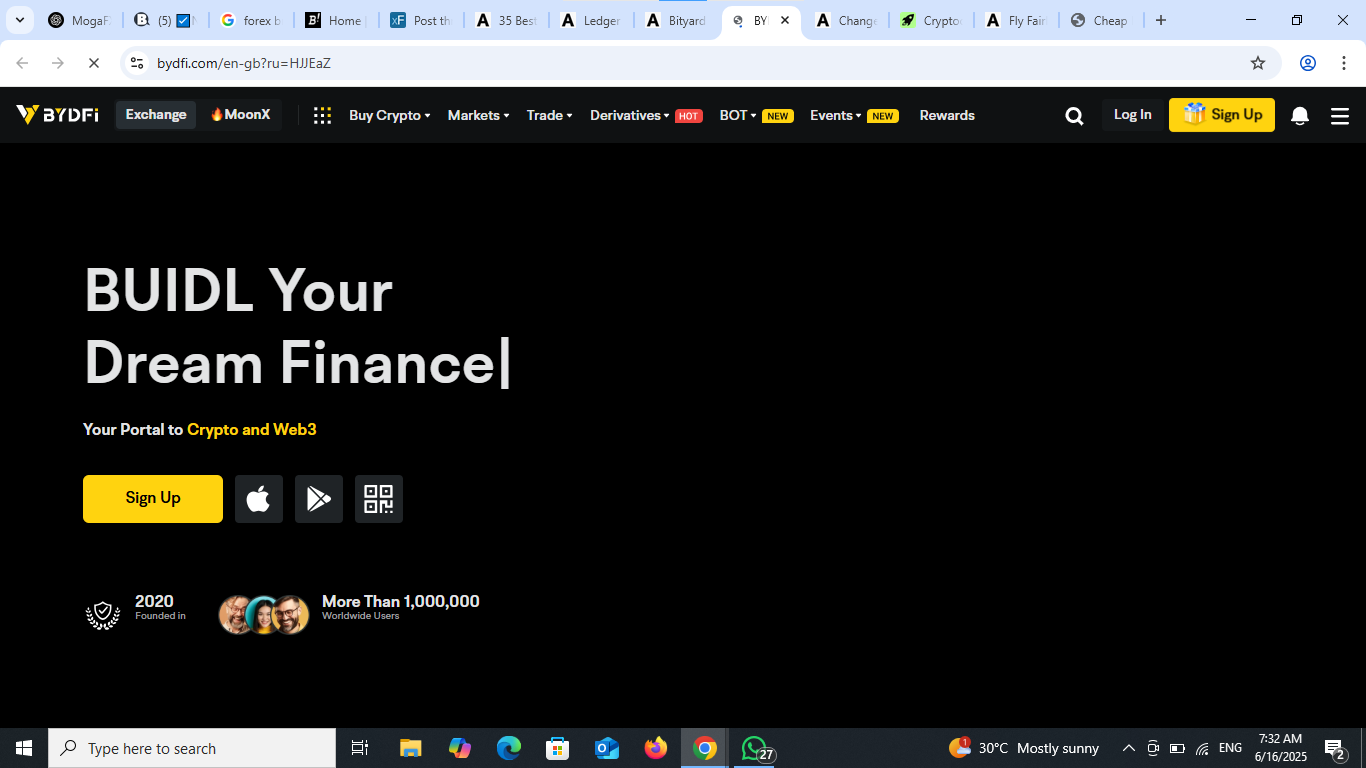This screenshot has width=1366, height=768.
Task: Click the header Sign Up button
Action: pos(1222,115)
